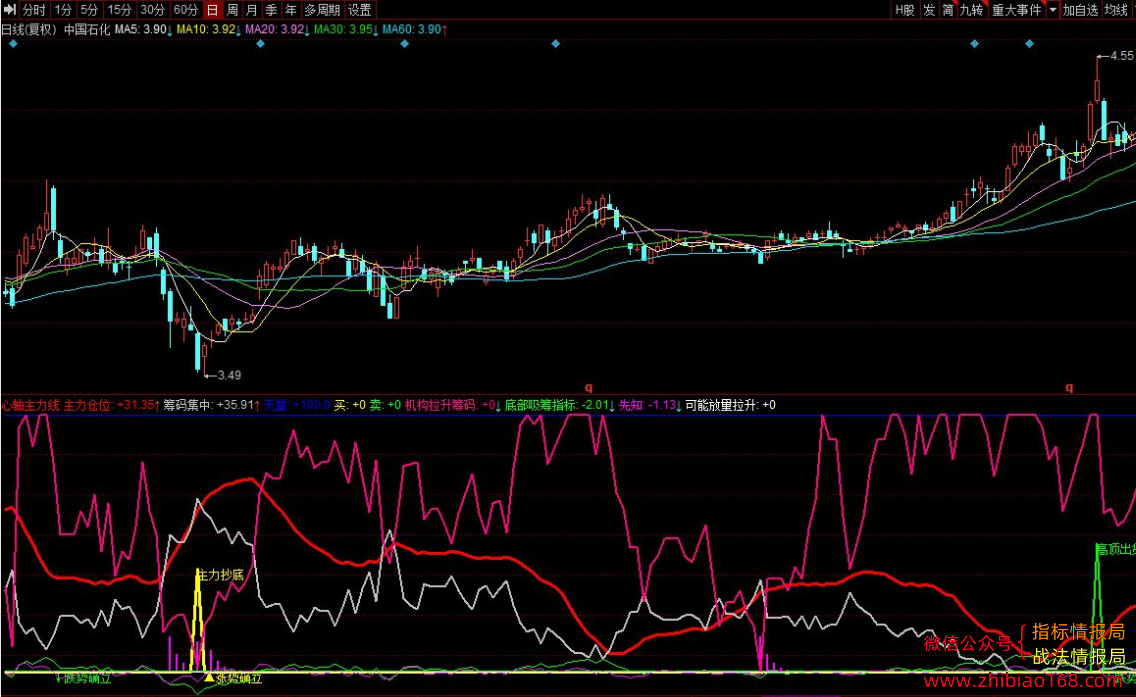Open the 设置 settings button

359,9
